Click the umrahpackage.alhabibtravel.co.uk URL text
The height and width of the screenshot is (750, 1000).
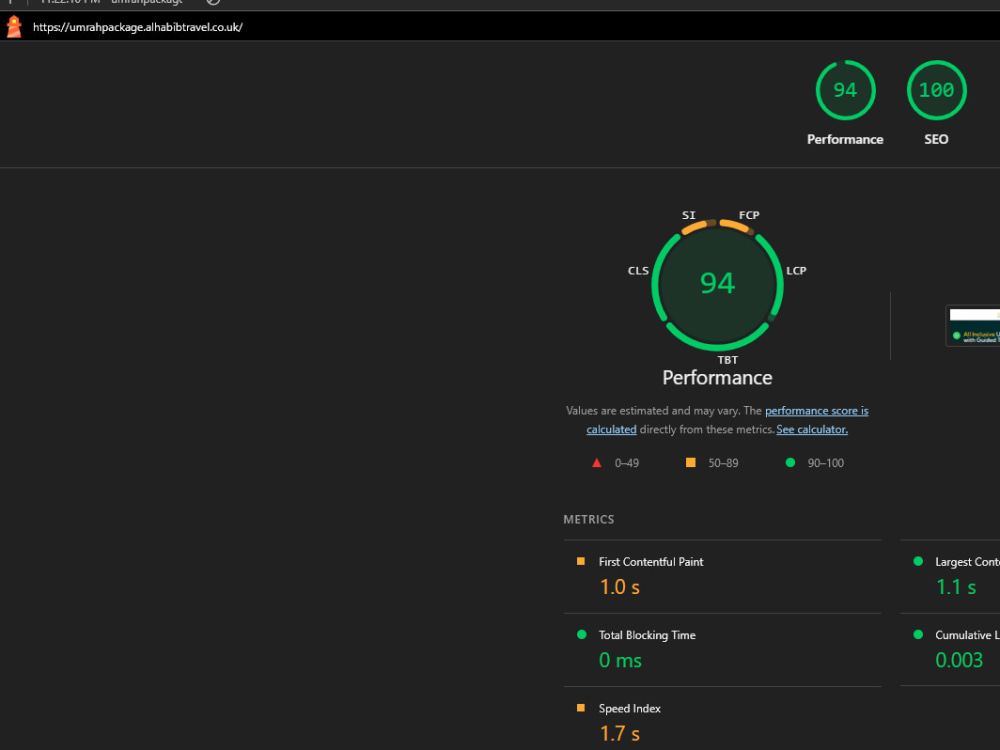click(x=138, y=27)
